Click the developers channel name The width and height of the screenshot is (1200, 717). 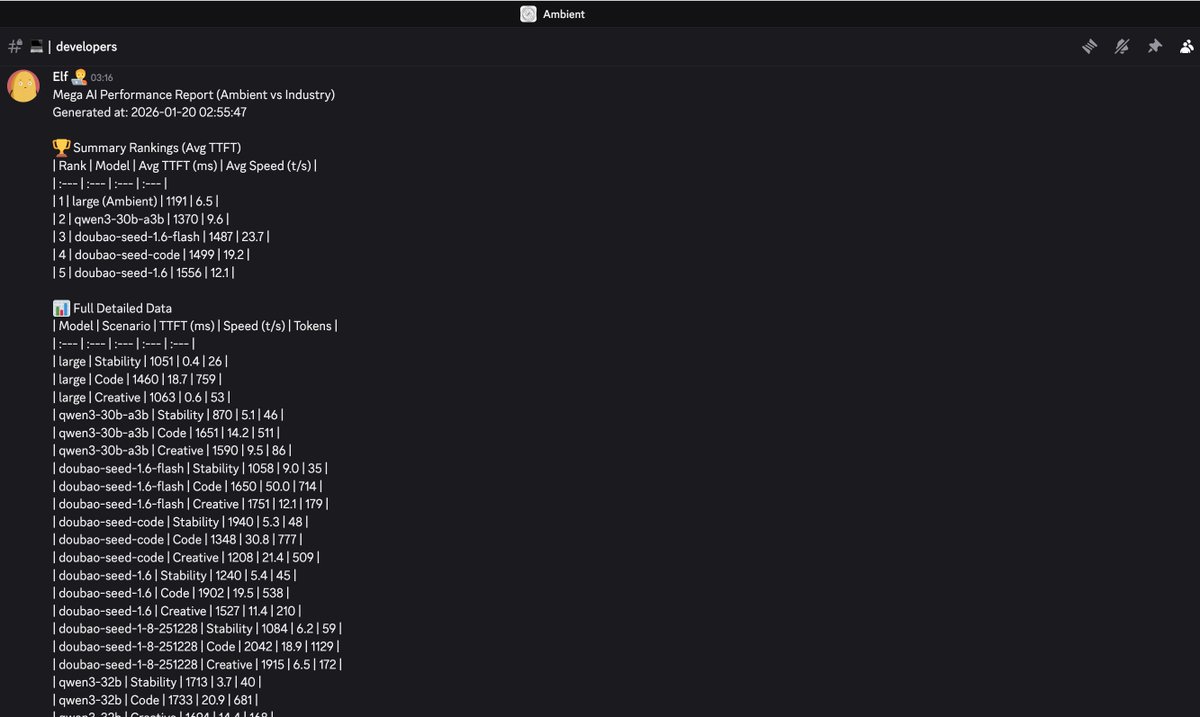(x=86, y=46)
